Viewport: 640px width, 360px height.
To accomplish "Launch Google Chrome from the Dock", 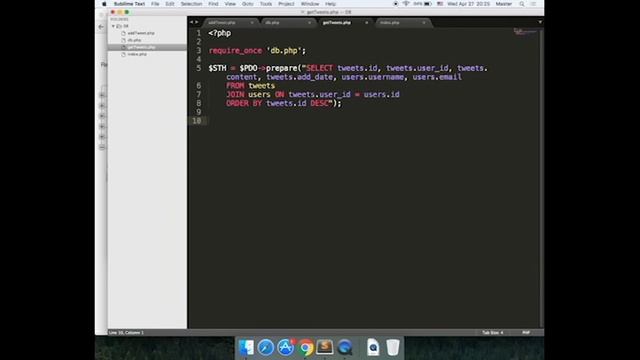I will (x=305, y=347).
